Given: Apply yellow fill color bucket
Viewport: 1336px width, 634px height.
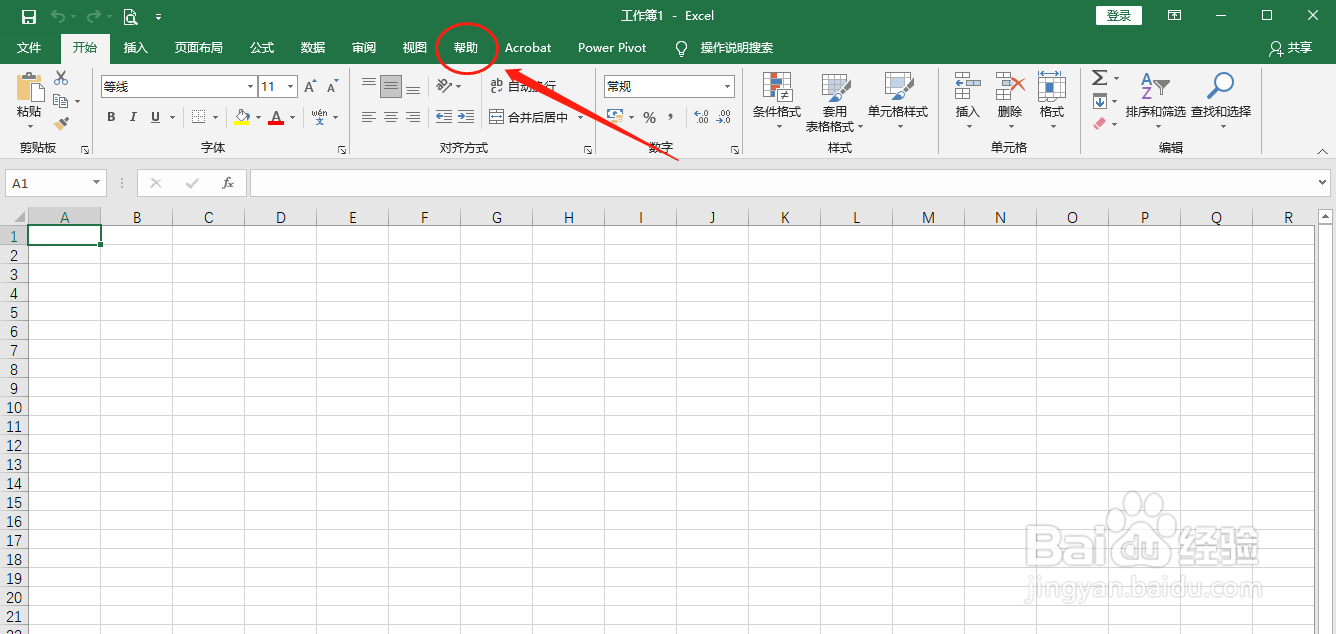Looking at the screenshot, I should click(x=242, y=117).
